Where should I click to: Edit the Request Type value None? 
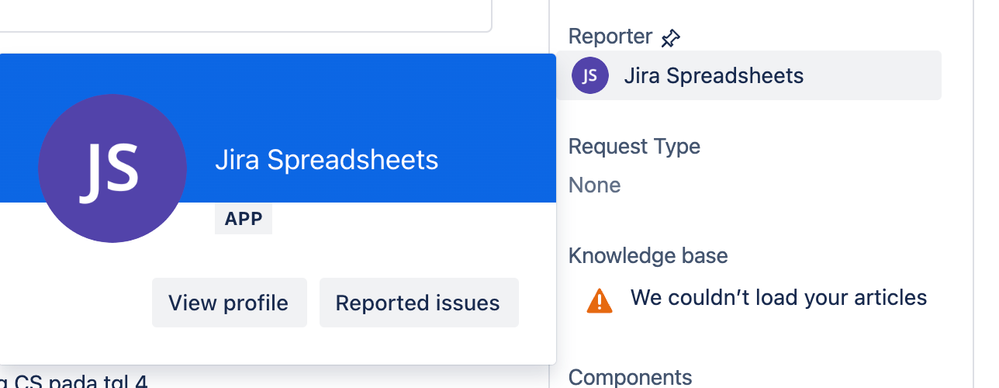pyautogui.click(x=594, y=185)
